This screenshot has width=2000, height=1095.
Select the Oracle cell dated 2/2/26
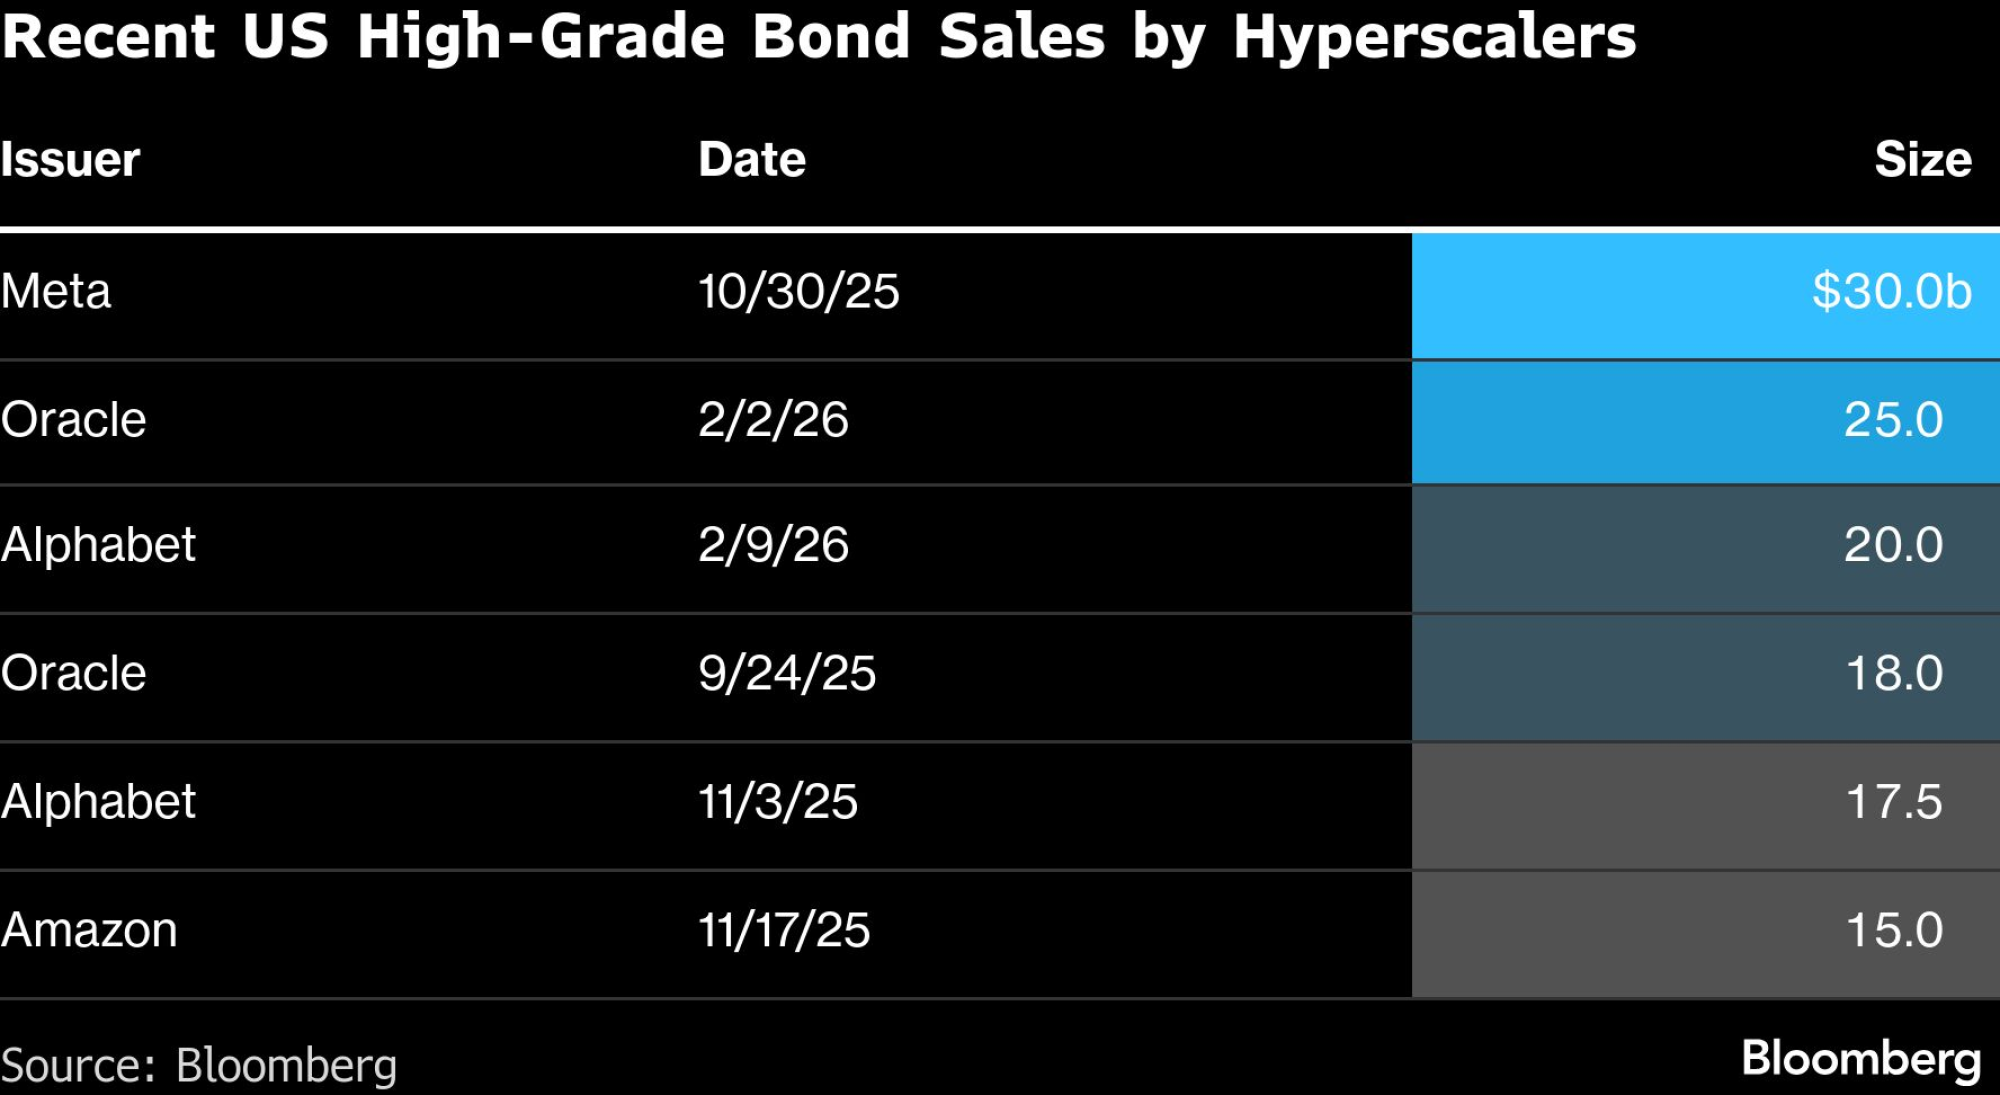point(74,420)
